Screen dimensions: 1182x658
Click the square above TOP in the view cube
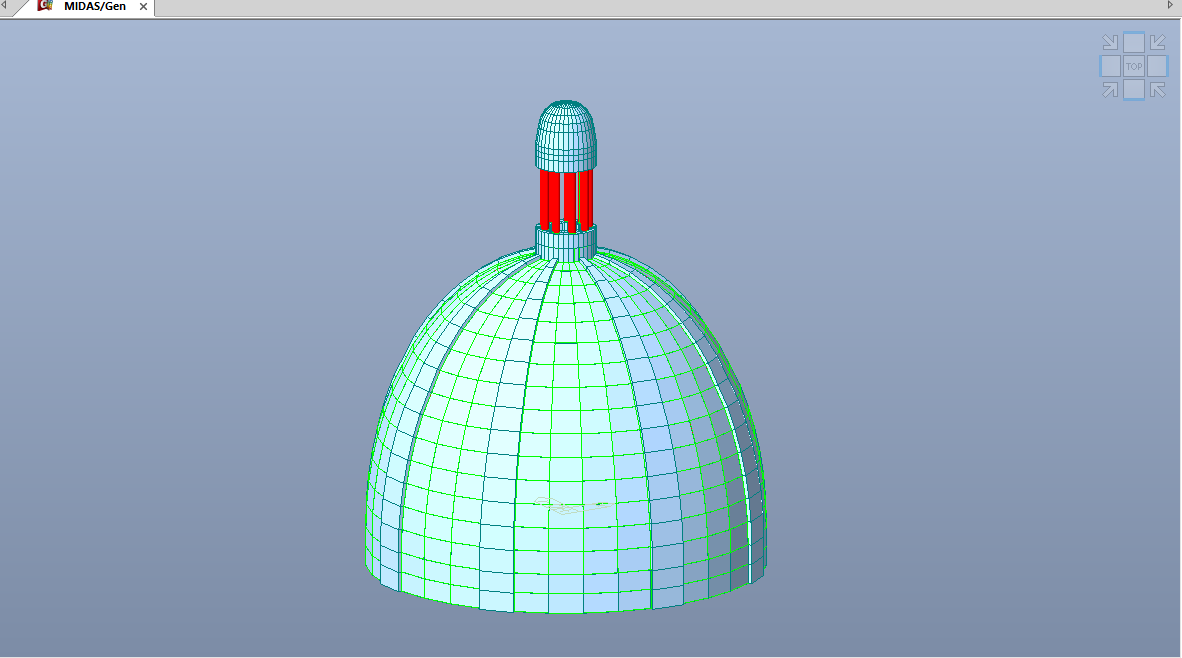1134,42
